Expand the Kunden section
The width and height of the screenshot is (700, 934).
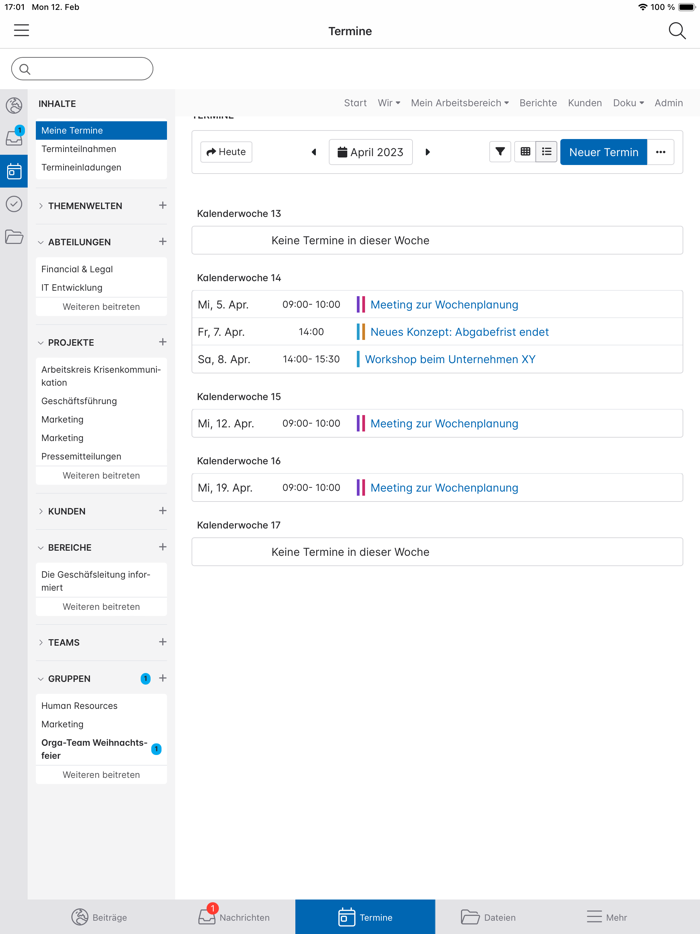41,512
